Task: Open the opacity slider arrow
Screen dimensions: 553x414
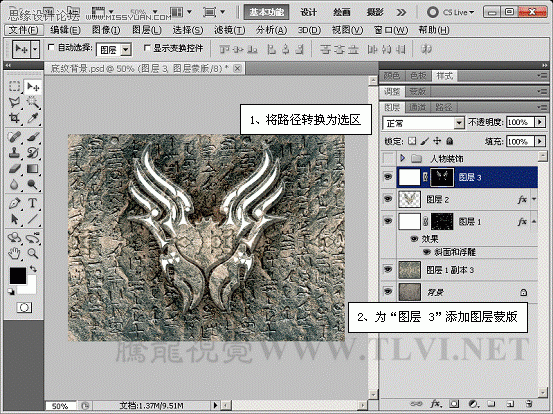Action: 540,122
